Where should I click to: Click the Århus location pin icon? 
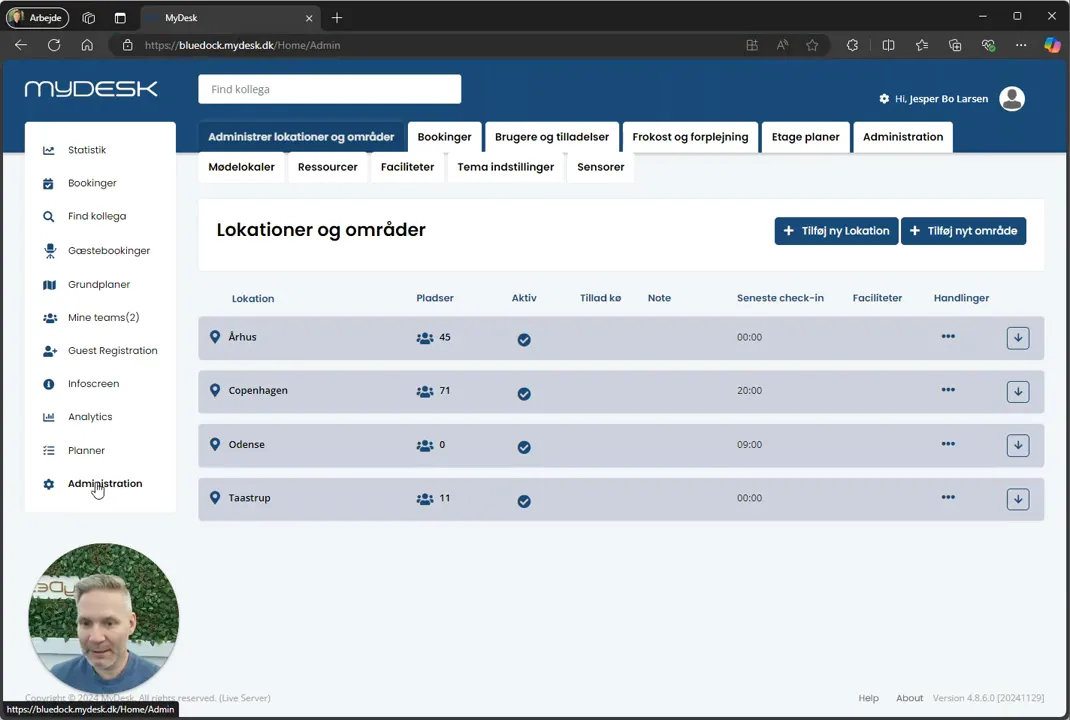click(215, 337)
